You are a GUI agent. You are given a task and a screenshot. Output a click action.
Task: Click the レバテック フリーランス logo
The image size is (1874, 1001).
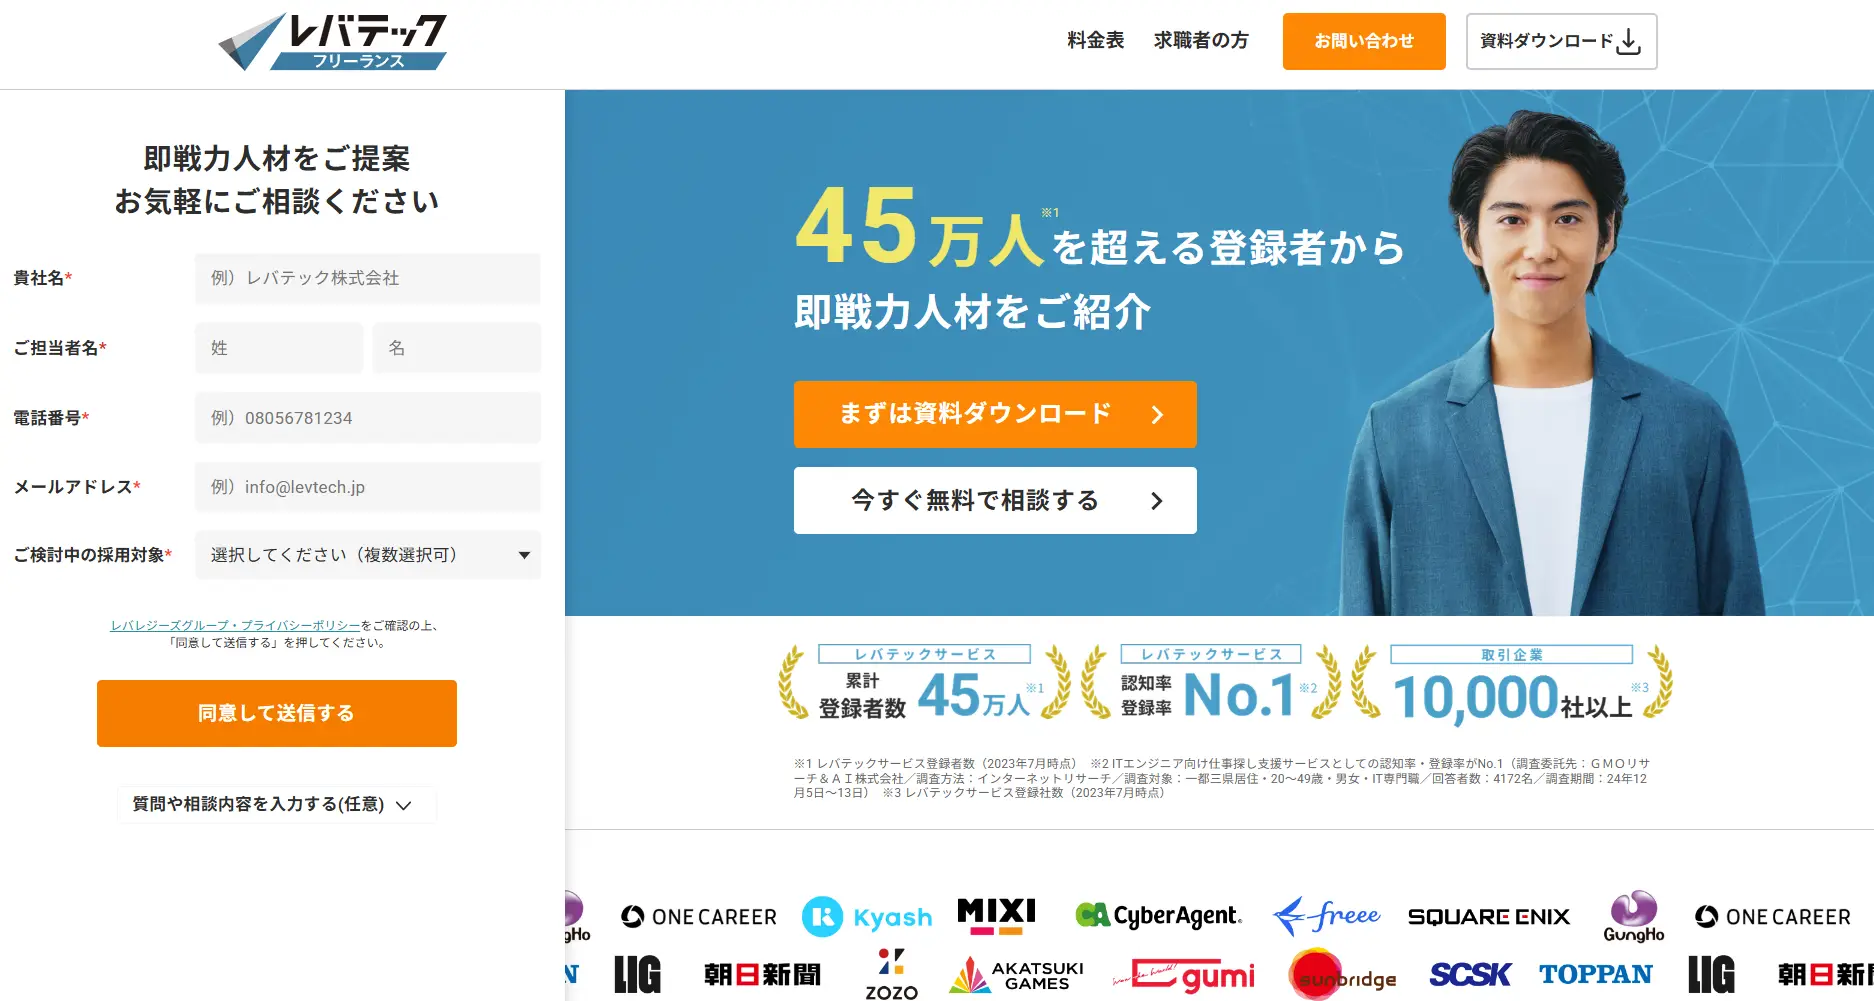coord(333,41)
